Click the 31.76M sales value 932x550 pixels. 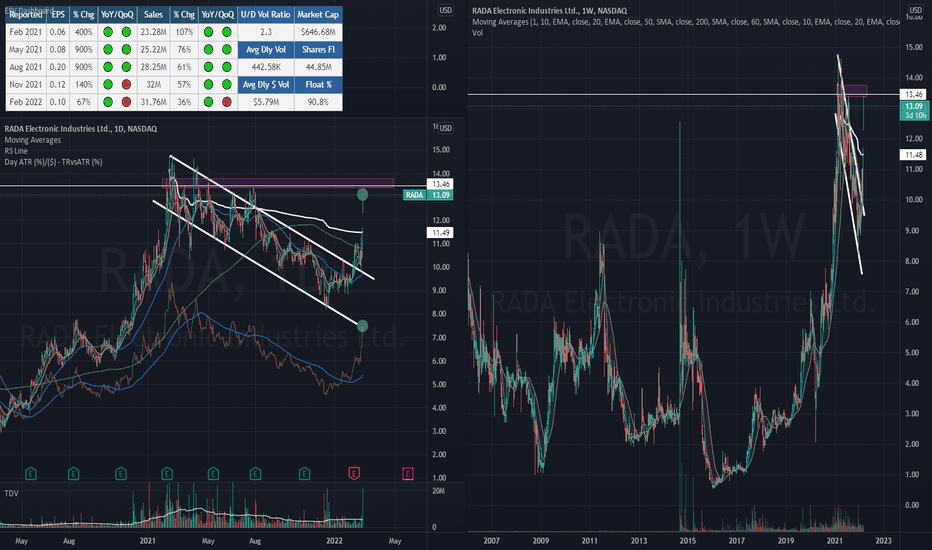tap(153, 102)
